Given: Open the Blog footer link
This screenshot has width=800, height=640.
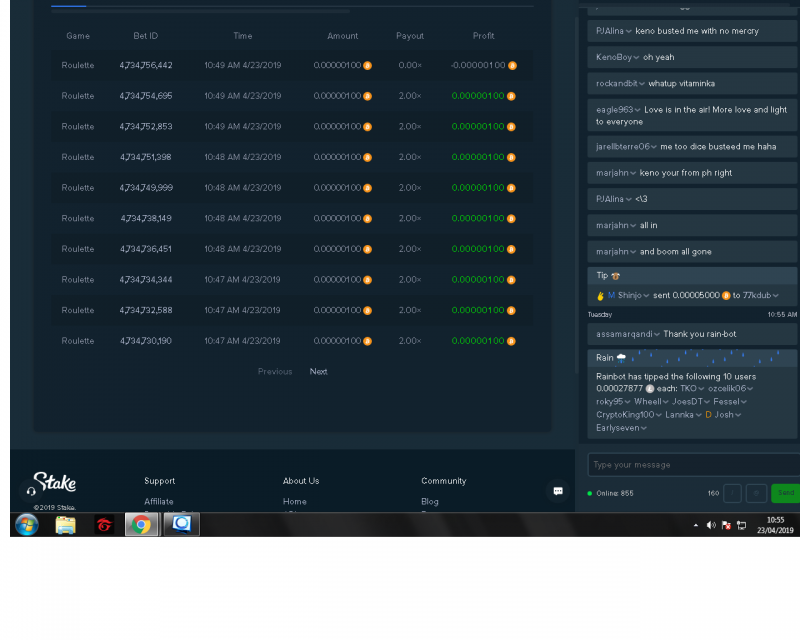Looking at the screenshot, I should (430, 502).
